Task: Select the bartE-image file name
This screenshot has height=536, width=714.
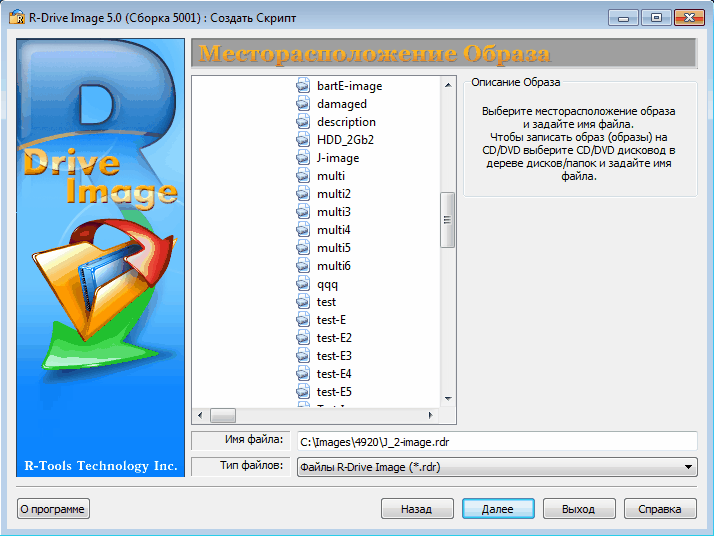Action: (349, 86)
